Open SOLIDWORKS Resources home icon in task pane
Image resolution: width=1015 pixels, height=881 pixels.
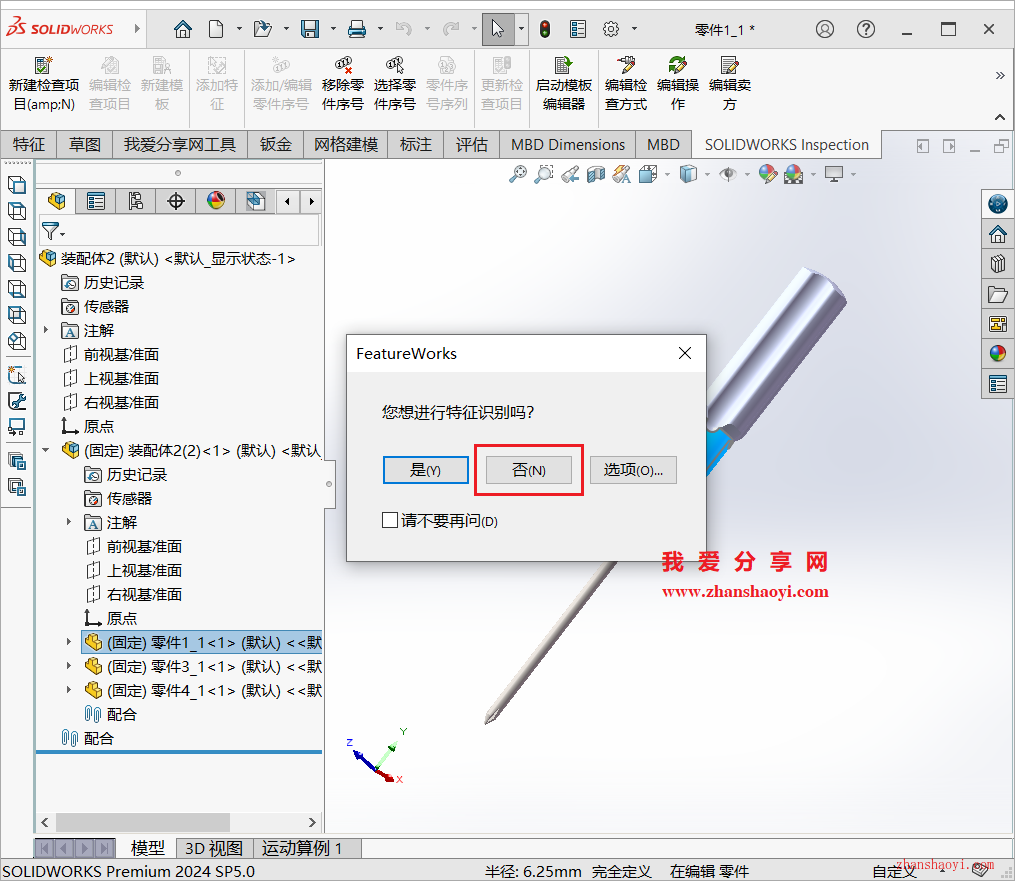click(x=998, y=234)
